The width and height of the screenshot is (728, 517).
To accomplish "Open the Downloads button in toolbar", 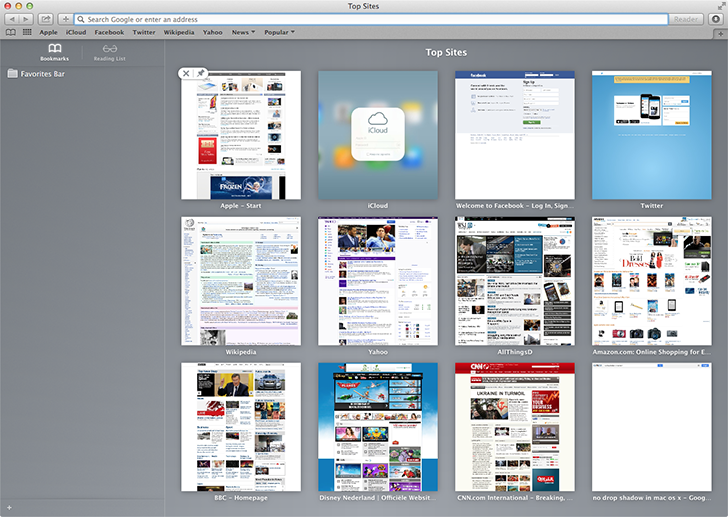I will (716, 19).
